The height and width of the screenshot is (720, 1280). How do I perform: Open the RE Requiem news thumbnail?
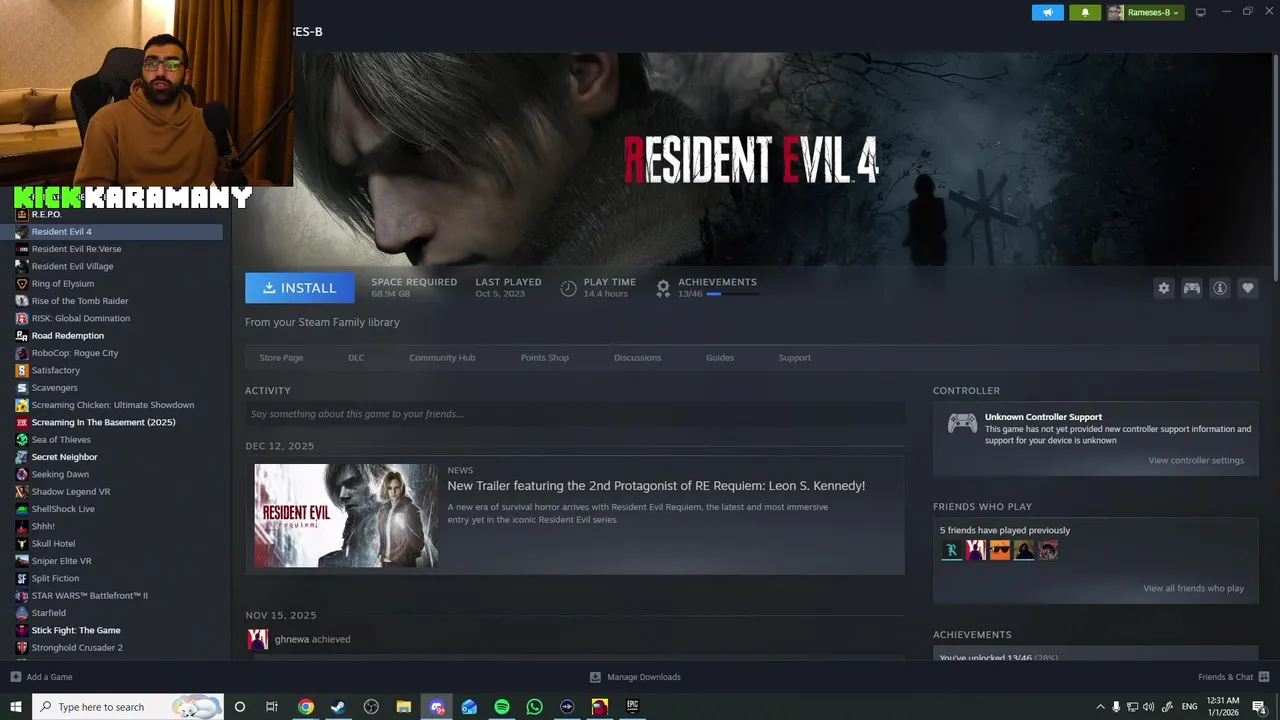pos(346,515)
